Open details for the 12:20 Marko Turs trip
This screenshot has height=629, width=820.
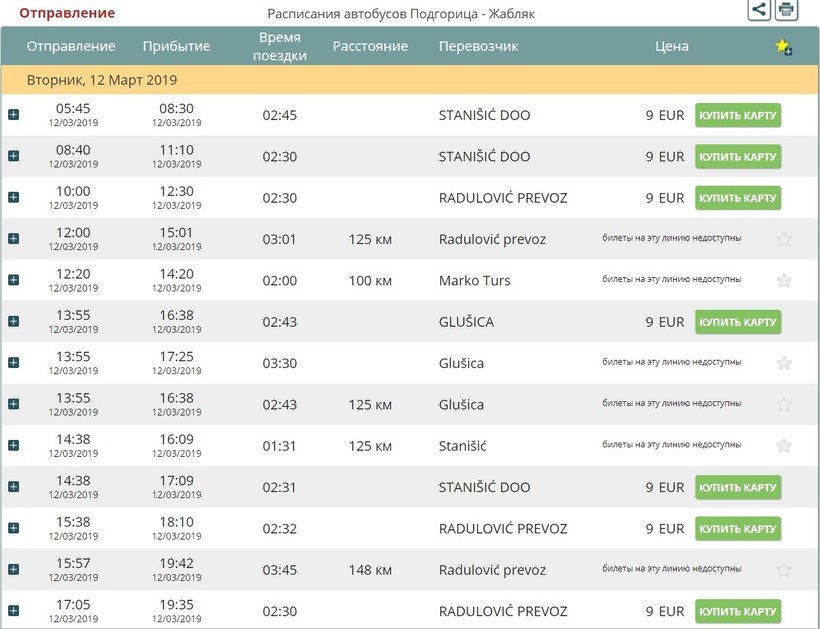(14, 280)
